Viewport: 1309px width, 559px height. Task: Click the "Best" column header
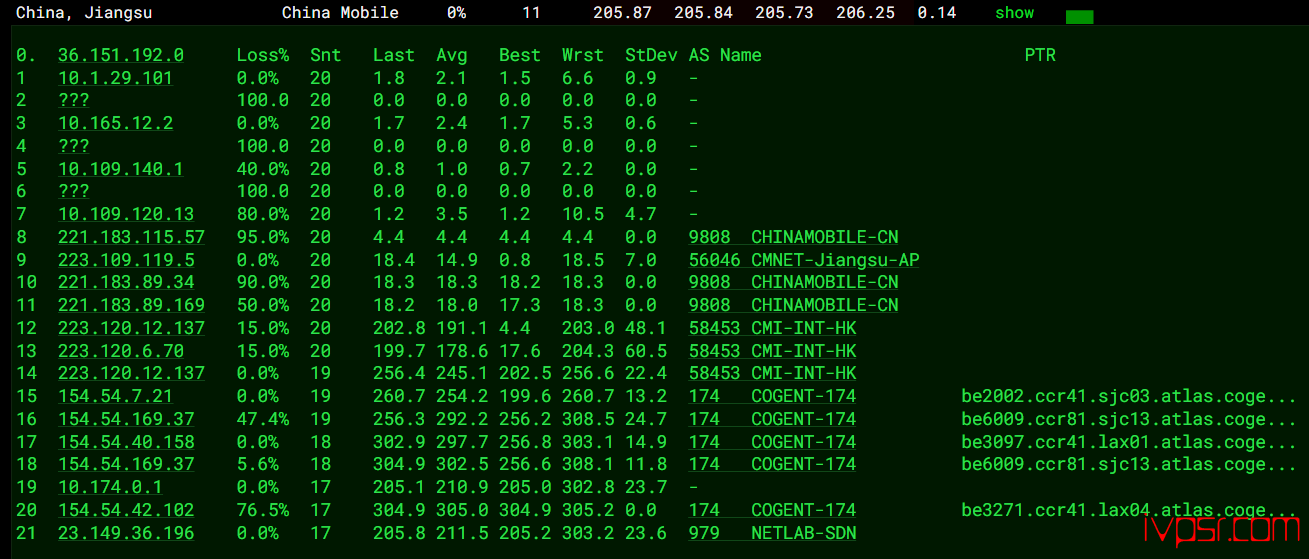520,55
